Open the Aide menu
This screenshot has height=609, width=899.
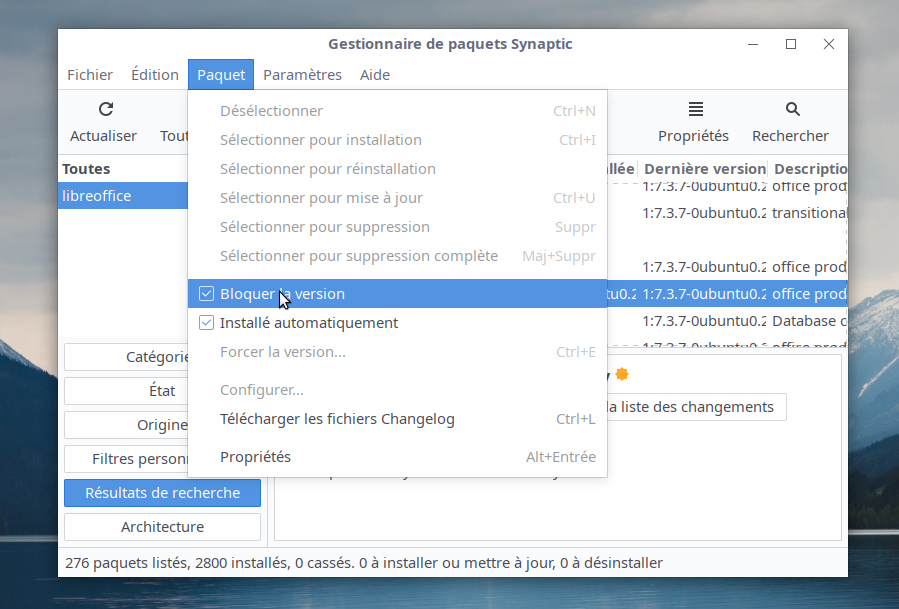(x=375, y=75)
